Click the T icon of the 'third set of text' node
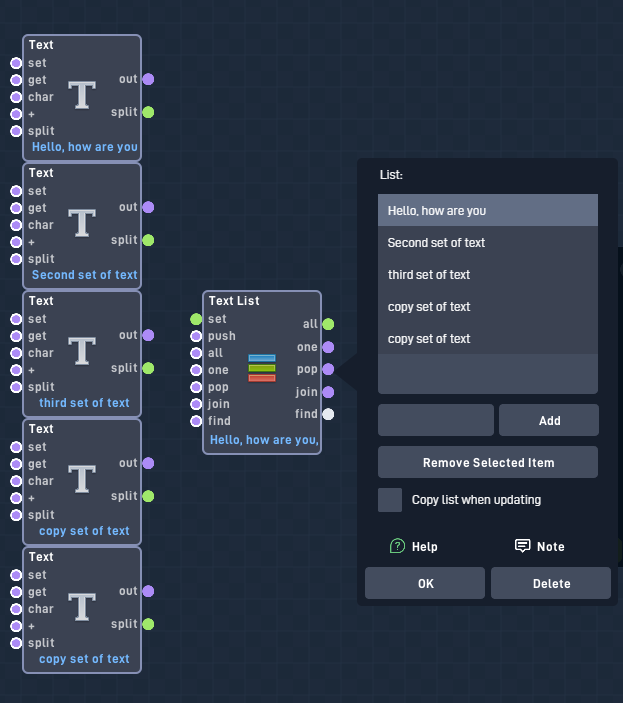This screenshot has width=623, height=703. (x=82, y=351)
